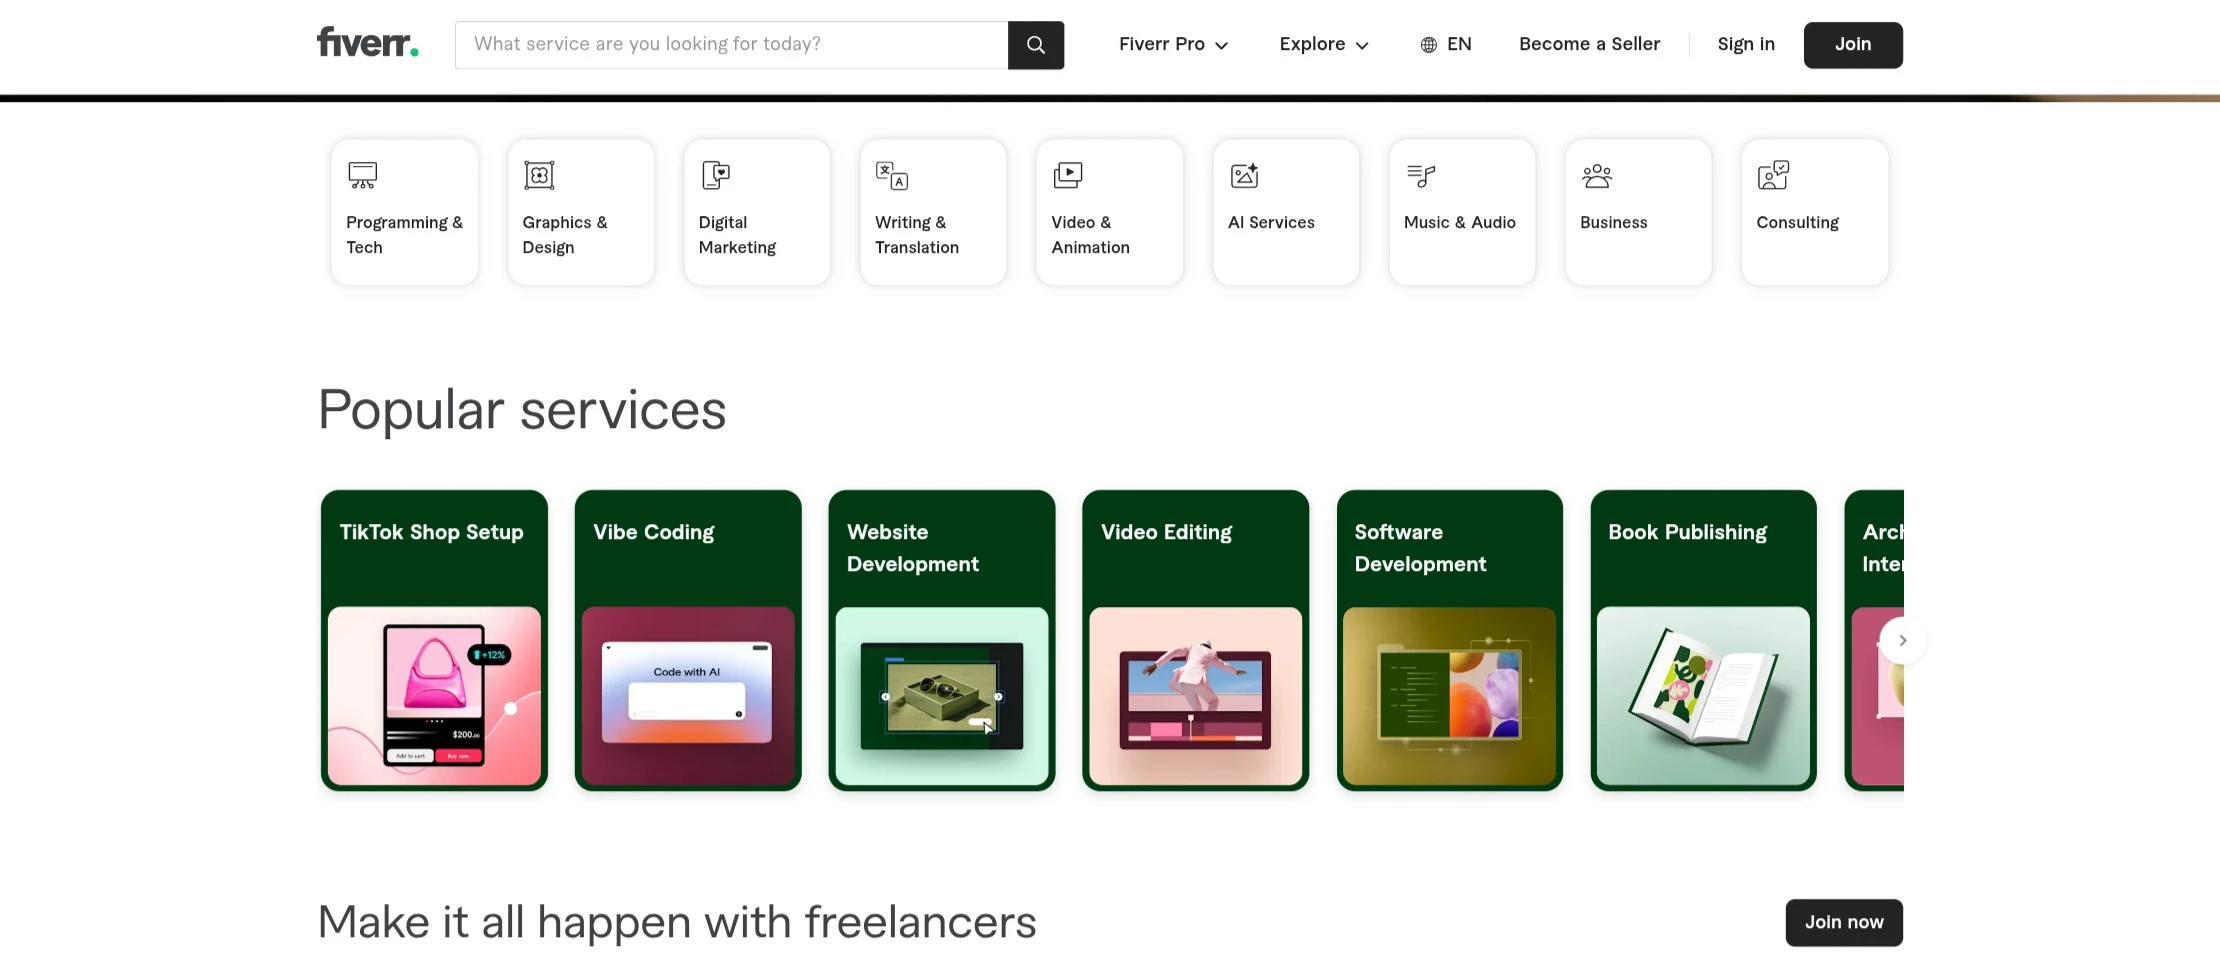2220x975 pixels.
Task: Click the Book Publishing title
Action: 1687,532
